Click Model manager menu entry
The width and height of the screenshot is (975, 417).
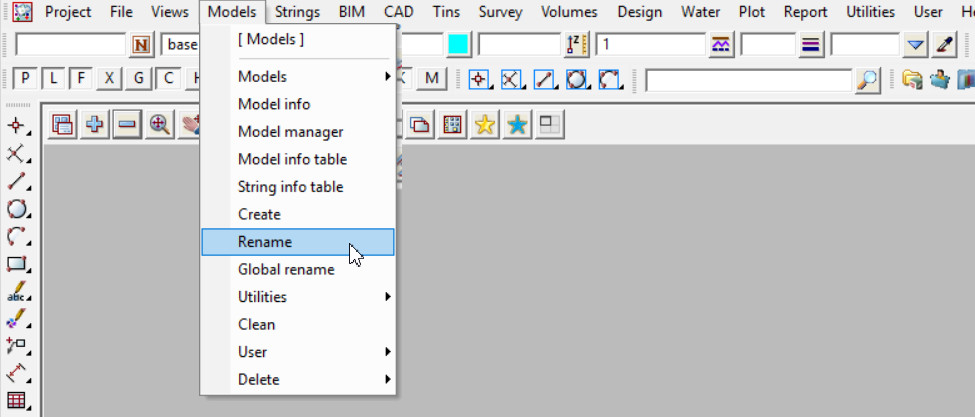[x=291, y=132]
